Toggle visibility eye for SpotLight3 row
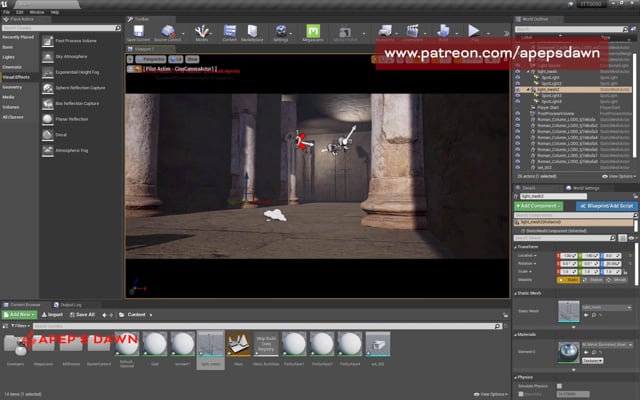The width and height of the screenshot is (640, 400). pos(518,96)
